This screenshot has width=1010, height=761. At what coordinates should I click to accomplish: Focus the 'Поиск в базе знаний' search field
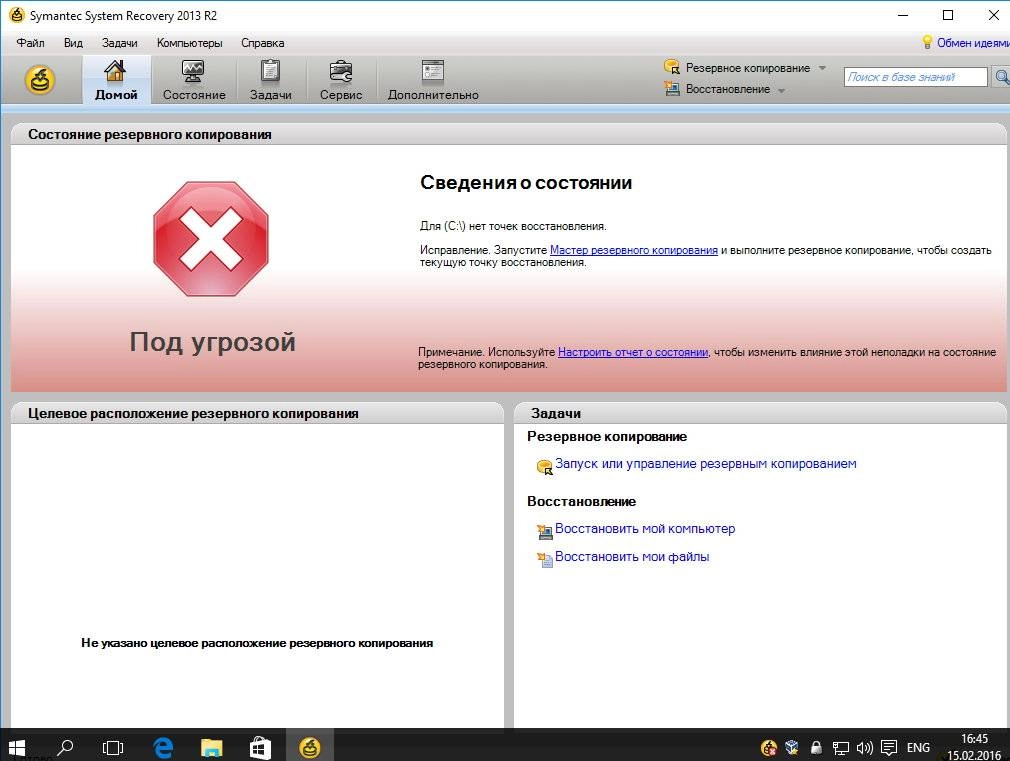pyautogui.click(x=915, y=77)
